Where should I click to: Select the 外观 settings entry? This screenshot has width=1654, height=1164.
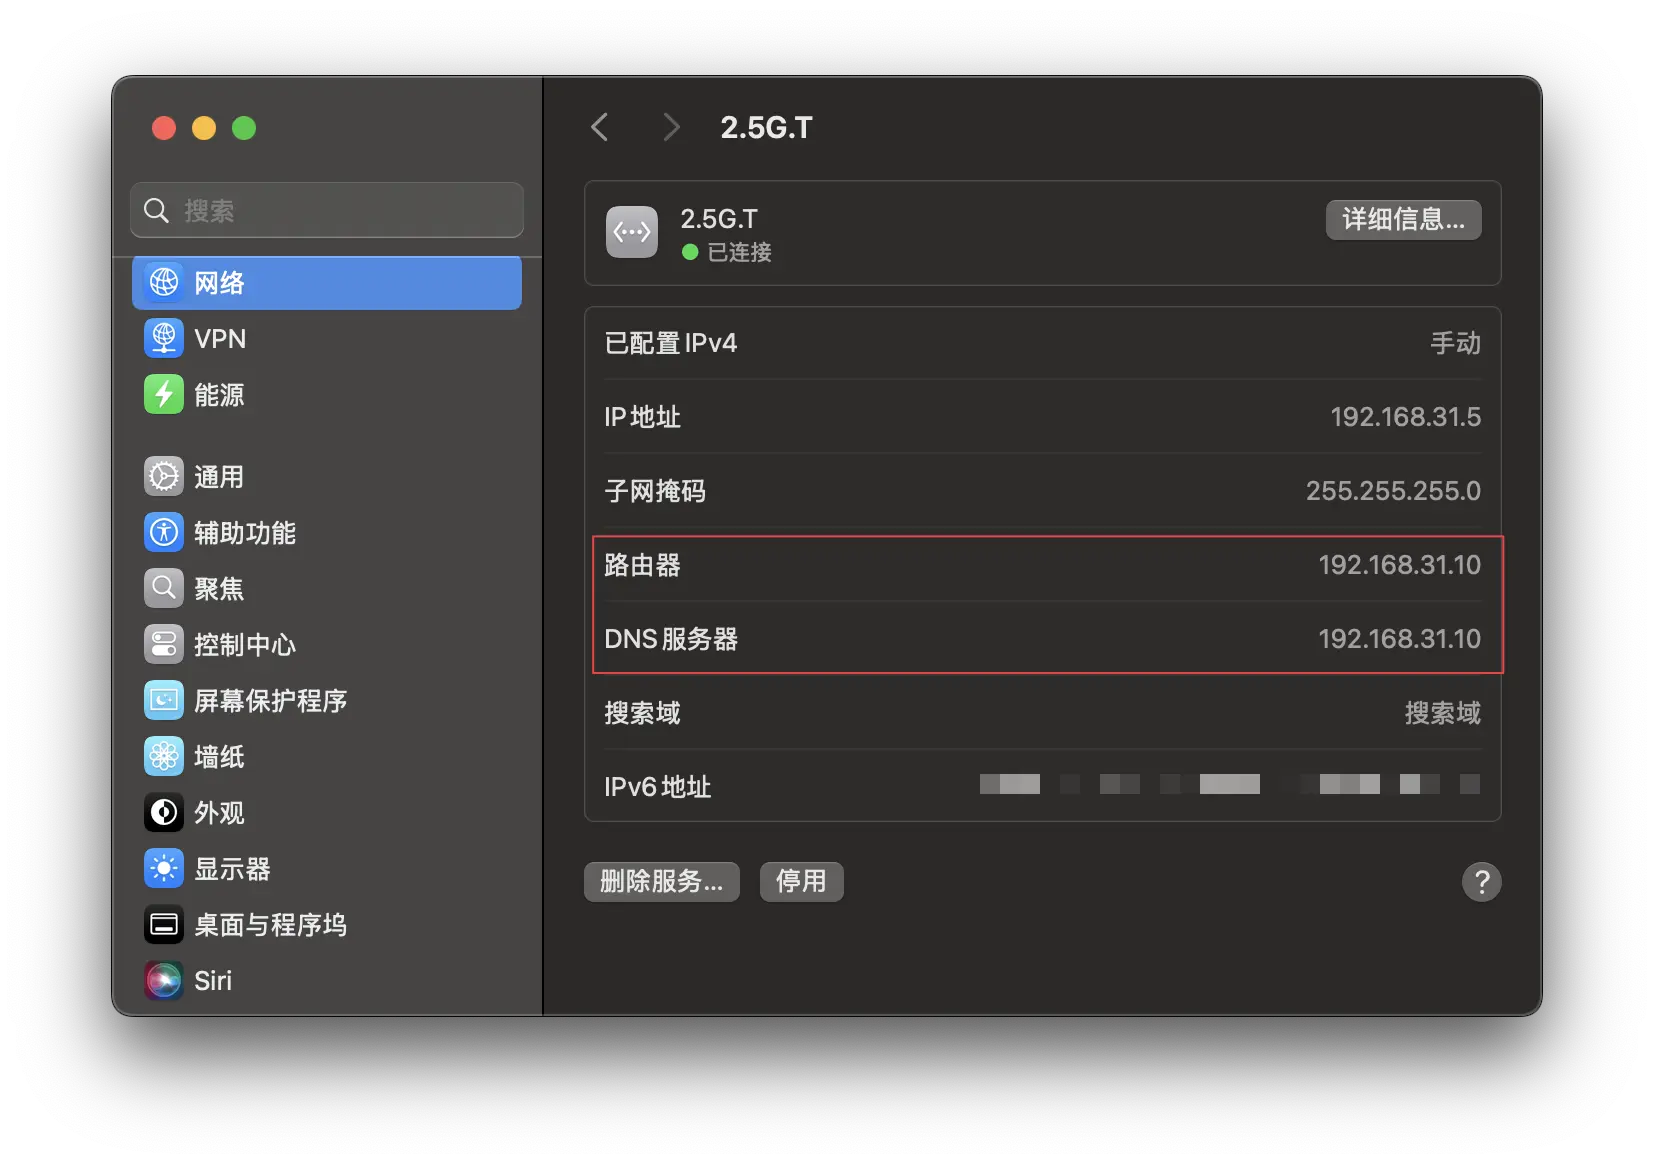point(218,813)
